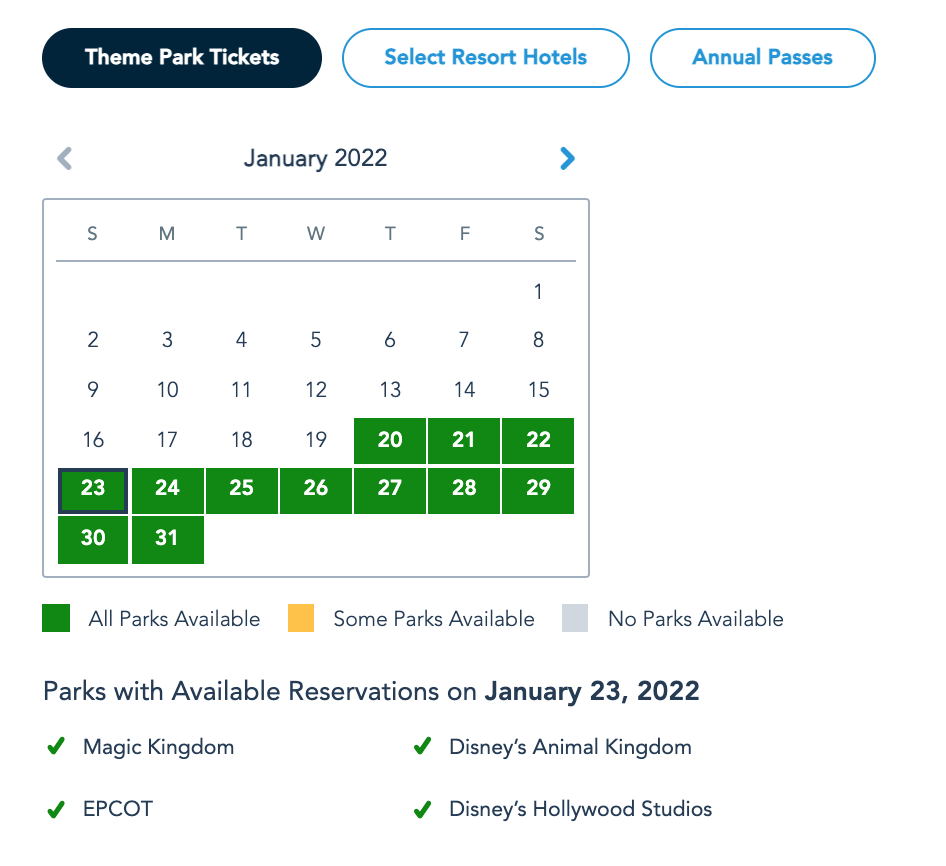
Task: Choose the currently selected date January 23
Action: [x=93, y=489]
